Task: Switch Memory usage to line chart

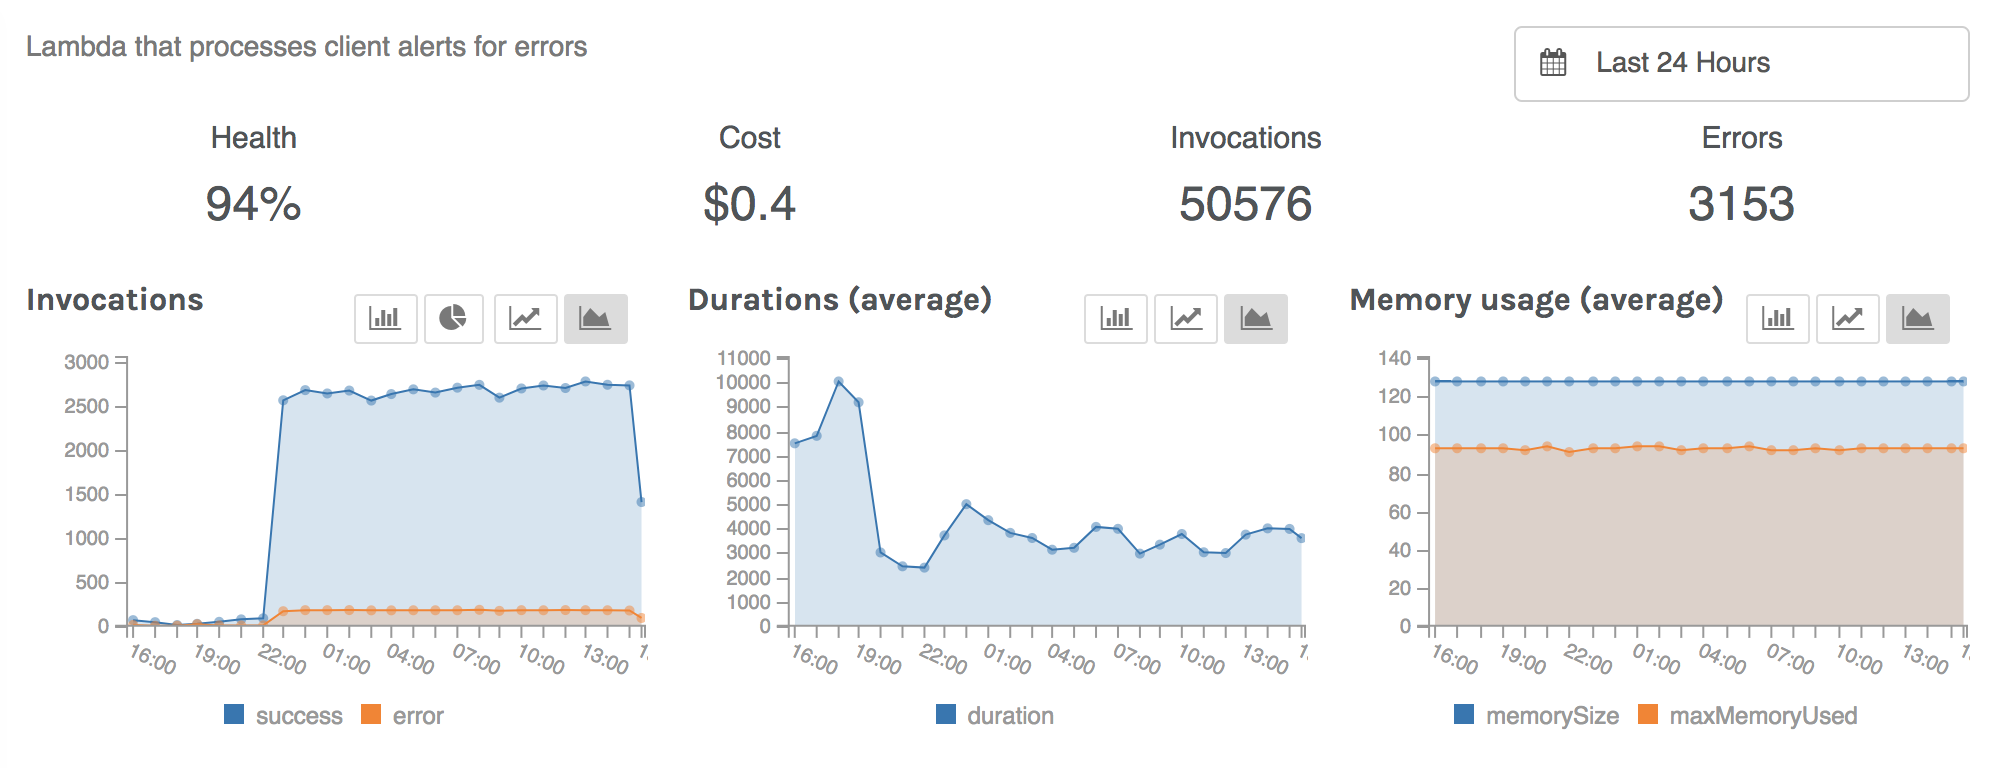Action: point(1847,319)
